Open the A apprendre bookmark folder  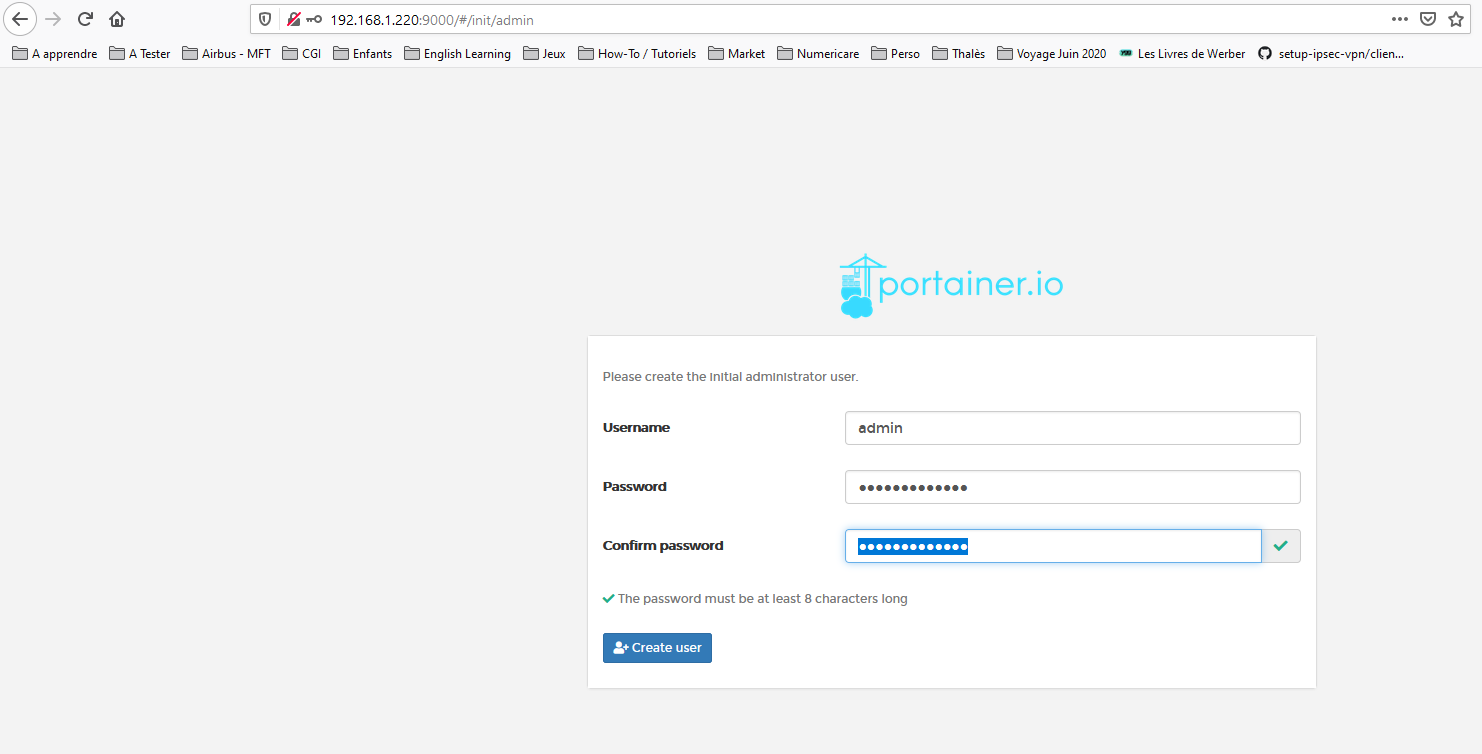pos(55,54)
